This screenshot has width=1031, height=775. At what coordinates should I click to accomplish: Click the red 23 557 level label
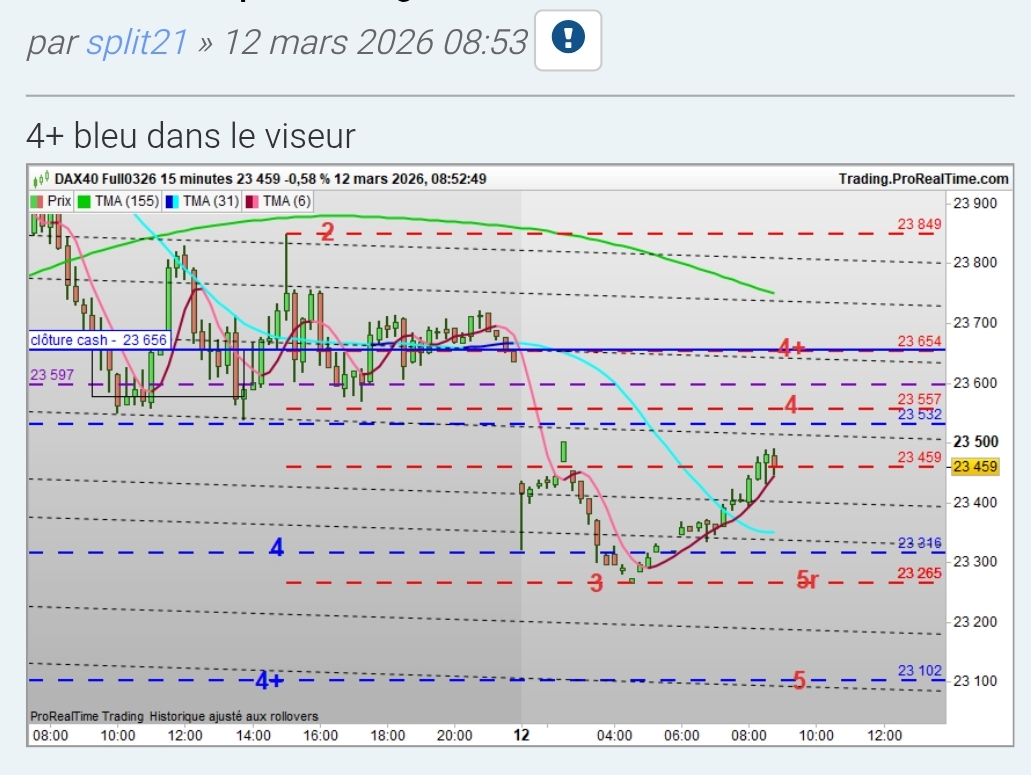[919, 399]
